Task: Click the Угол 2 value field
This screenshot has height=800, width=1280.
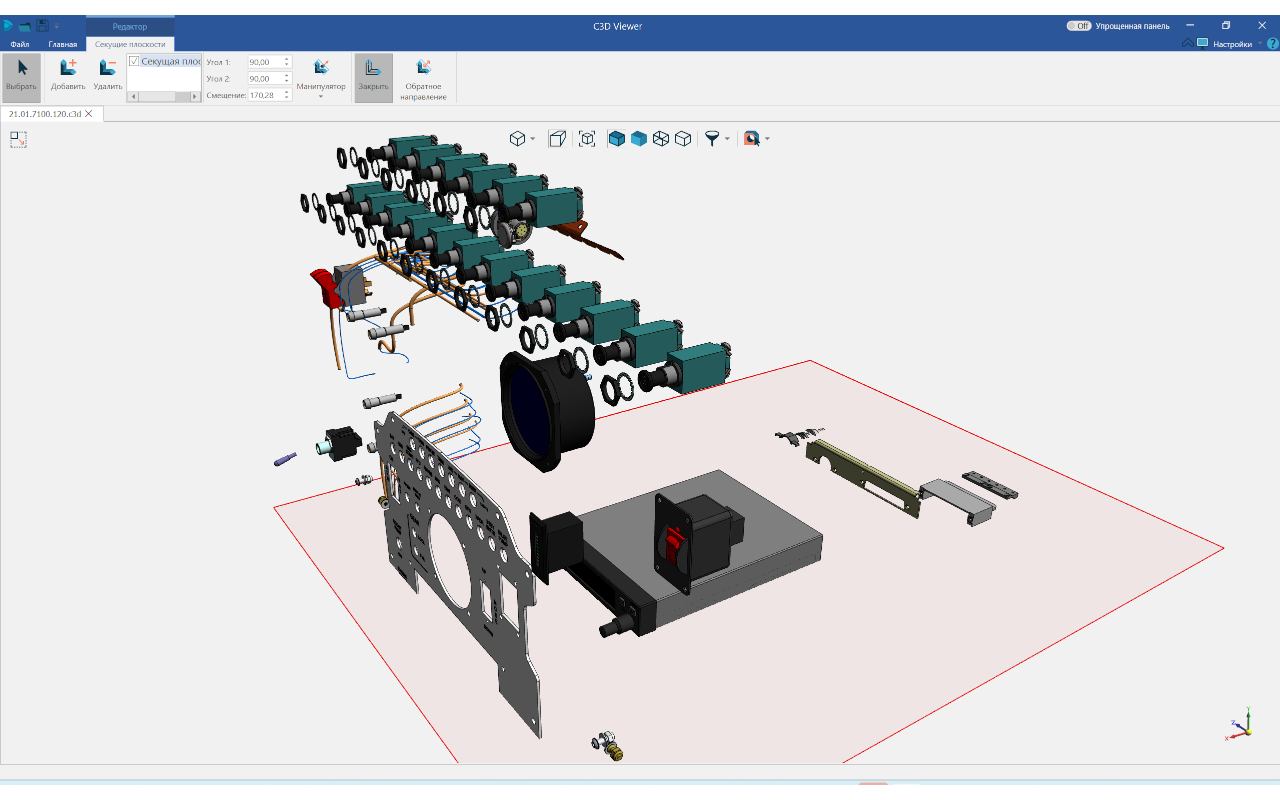Action: click(265, 78)
